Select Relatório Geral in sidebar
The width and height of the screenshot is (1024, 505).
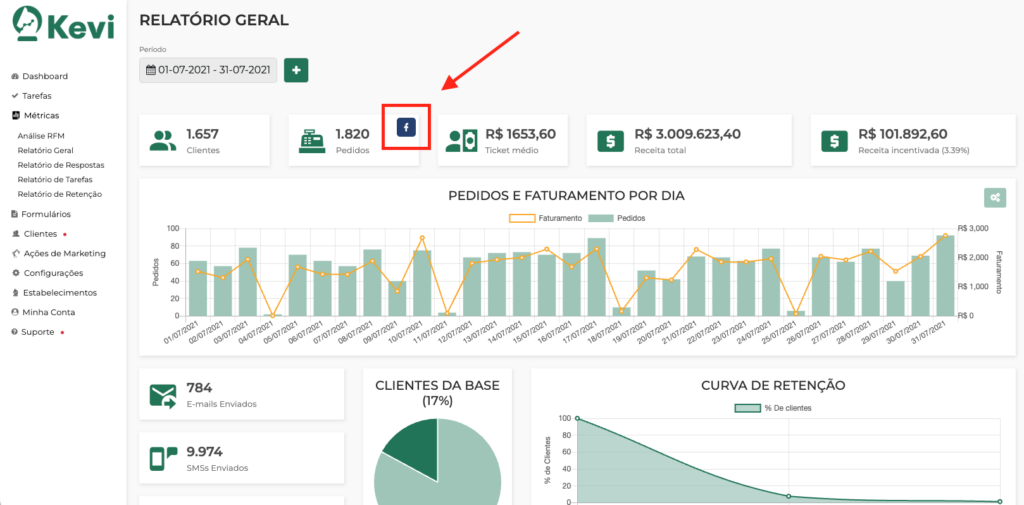pyautogui.click(x=45, y=150)
